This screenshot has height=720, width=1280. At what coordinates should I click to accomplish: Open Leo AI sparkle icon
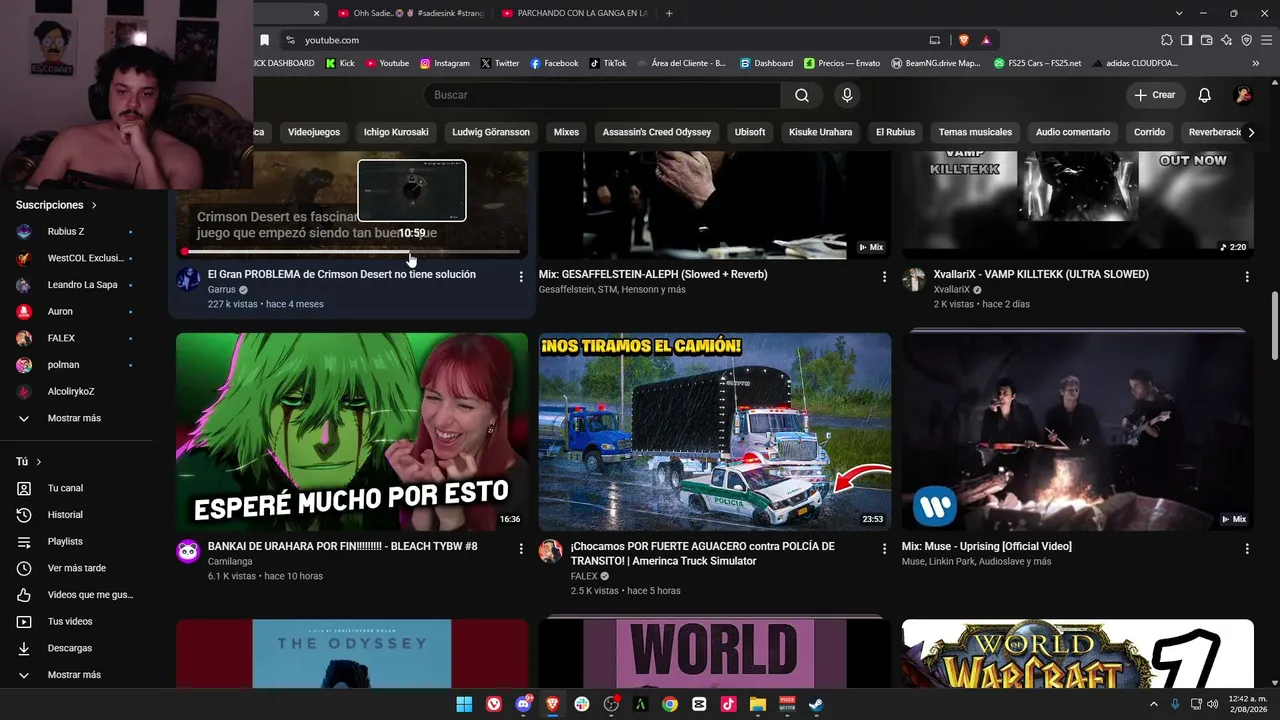point(1226,40)
